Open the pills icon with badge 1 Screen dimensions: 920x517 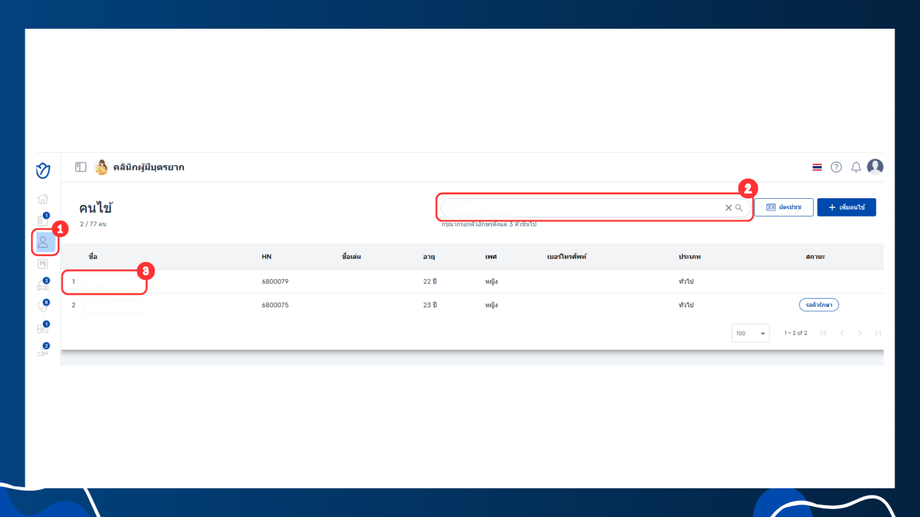[x=43, y=328]
